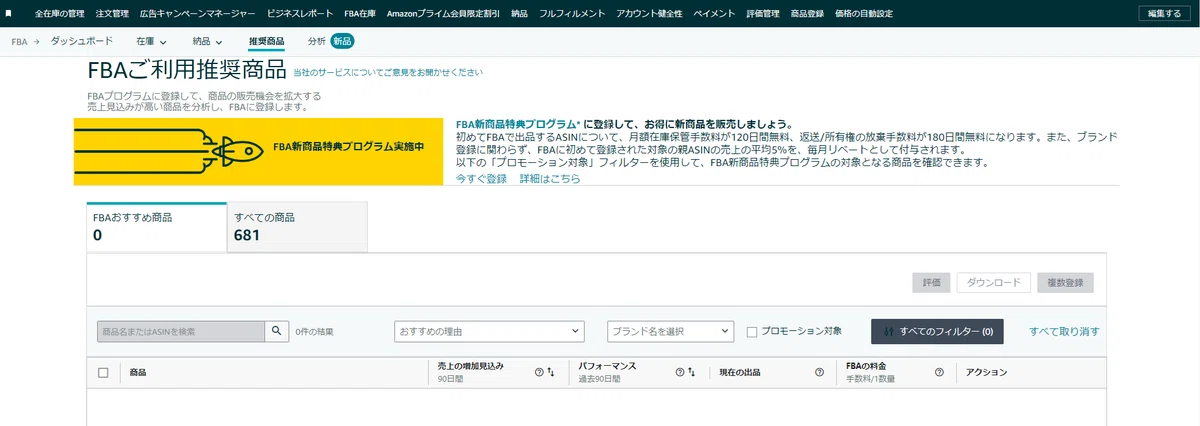Sort by 売上の増加見込み column arrows
This screenshot has width=1200, height=426.
click(551, 372)
